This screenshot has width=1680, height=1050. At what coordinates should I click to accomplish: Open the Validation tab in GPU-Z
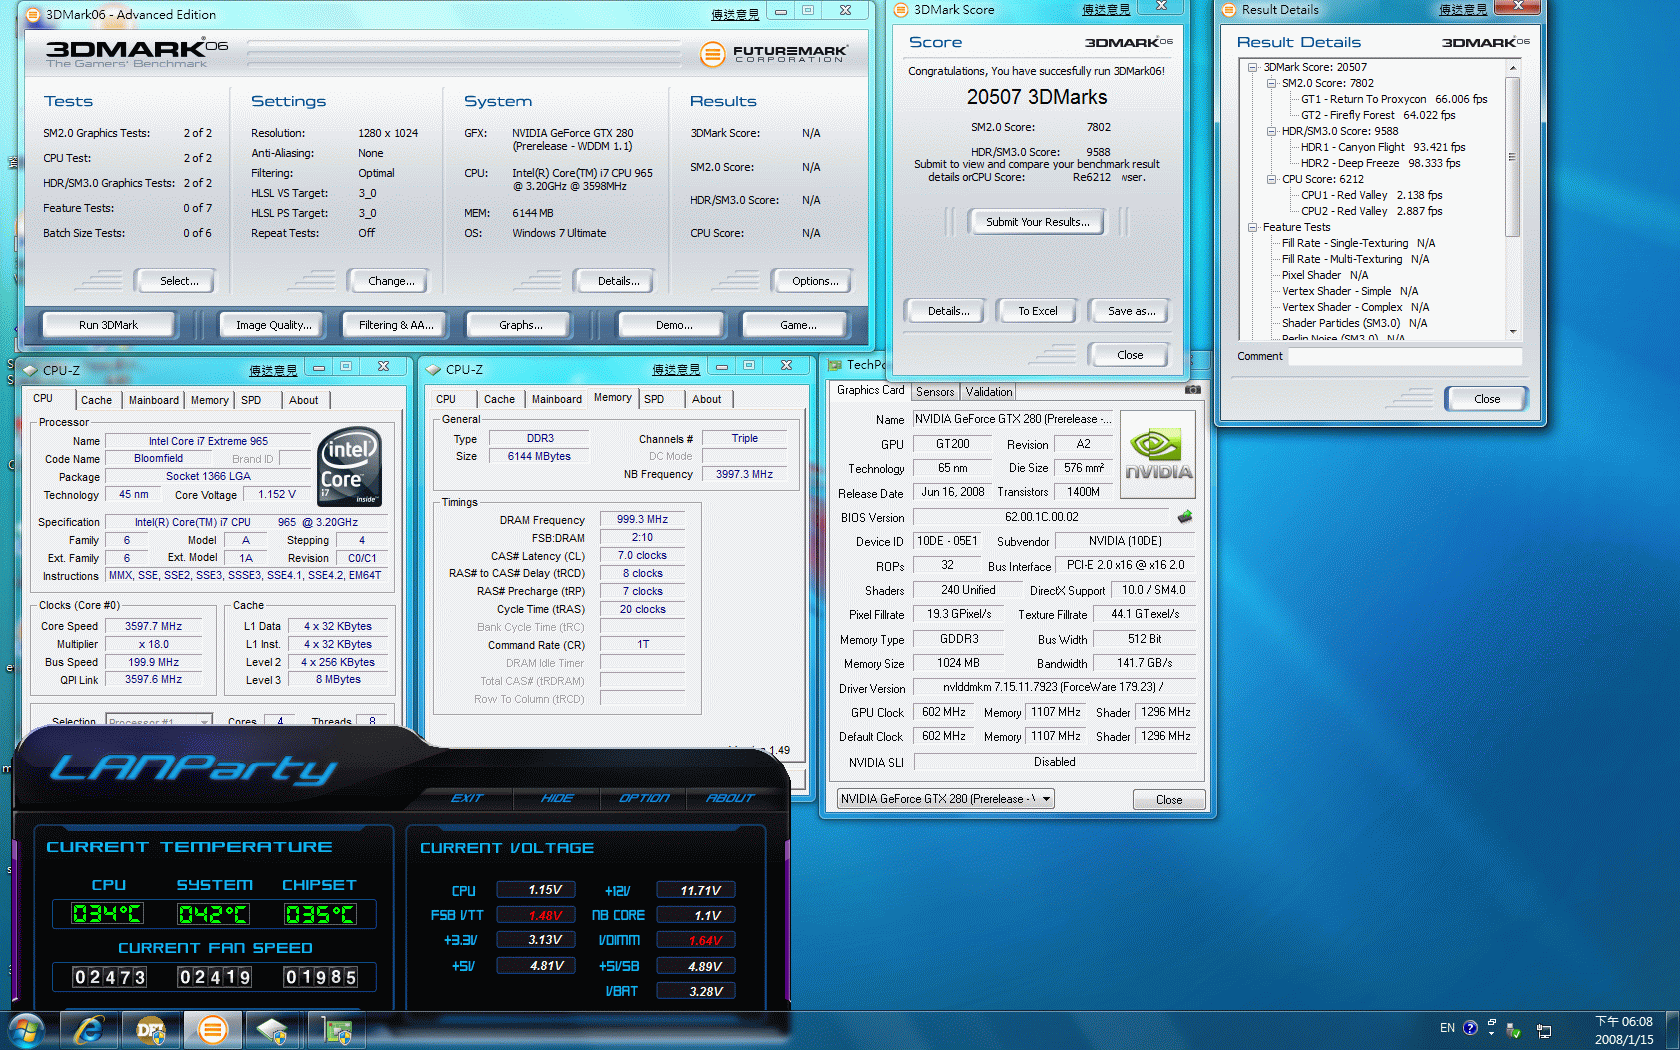989,392
